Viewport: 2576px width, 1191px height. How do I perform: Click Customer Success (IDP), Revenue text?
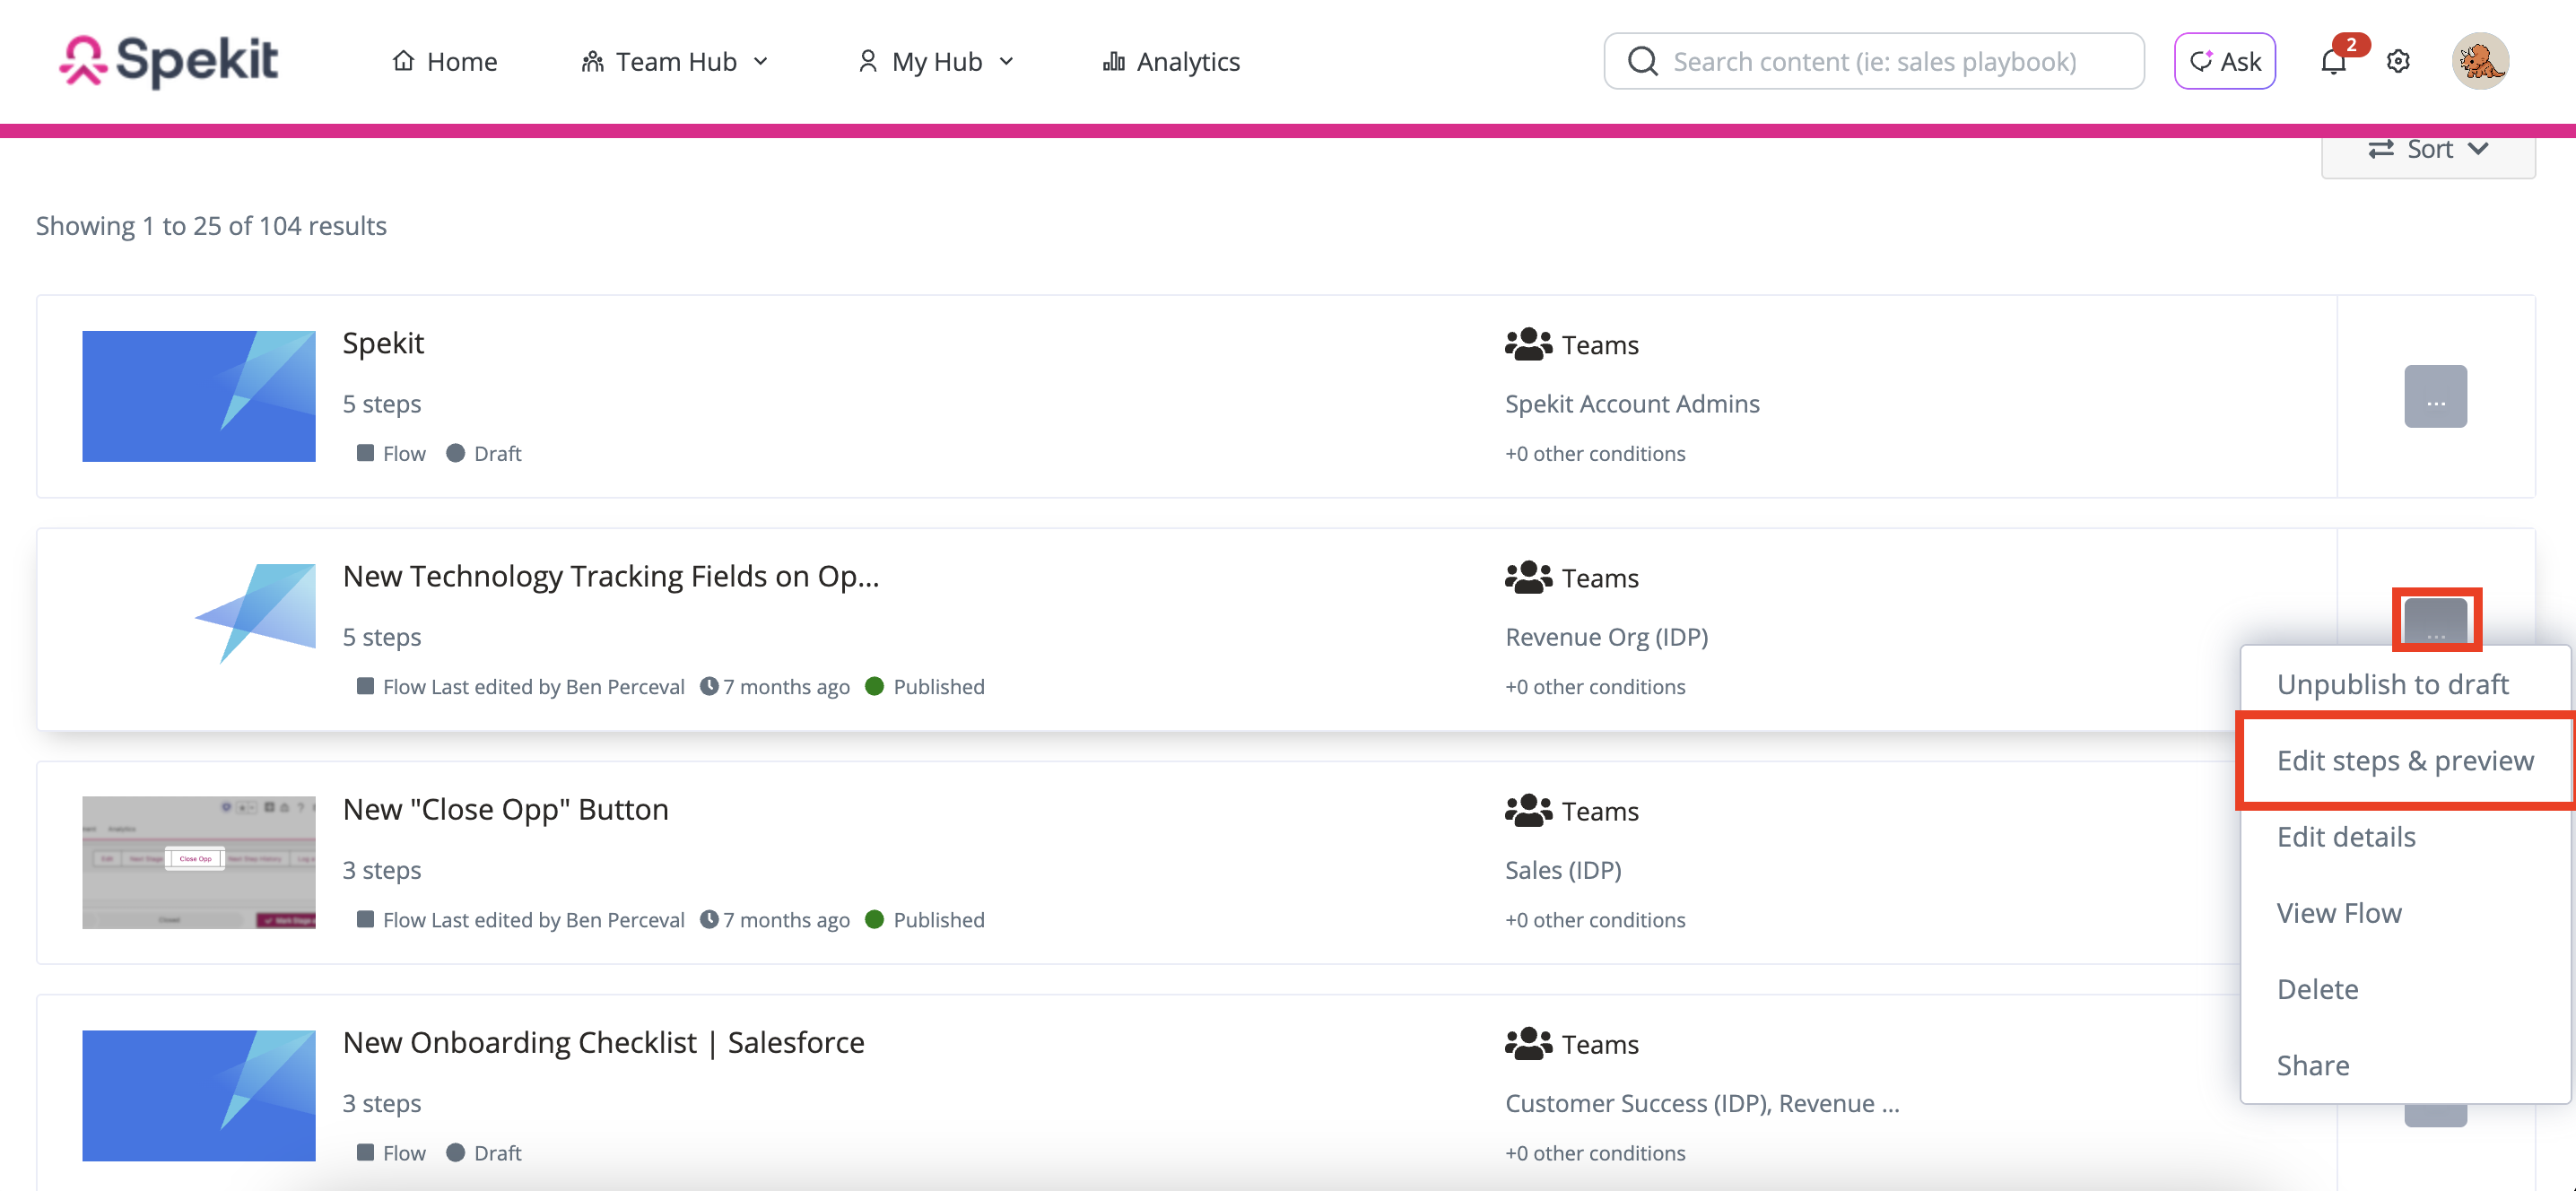[1702, 1103]
